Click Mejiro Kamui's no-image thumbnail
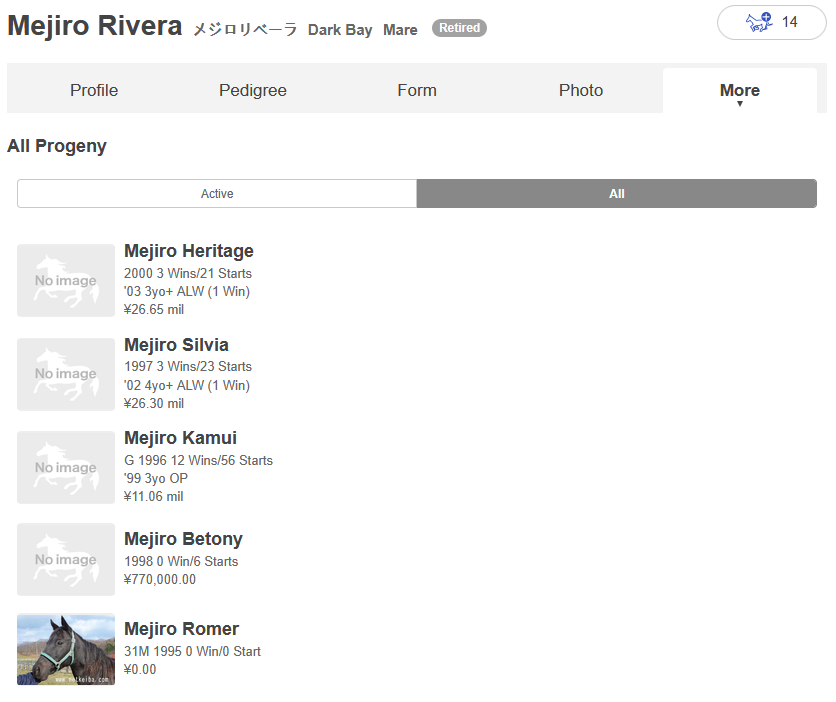 click(x=66, y=467)
